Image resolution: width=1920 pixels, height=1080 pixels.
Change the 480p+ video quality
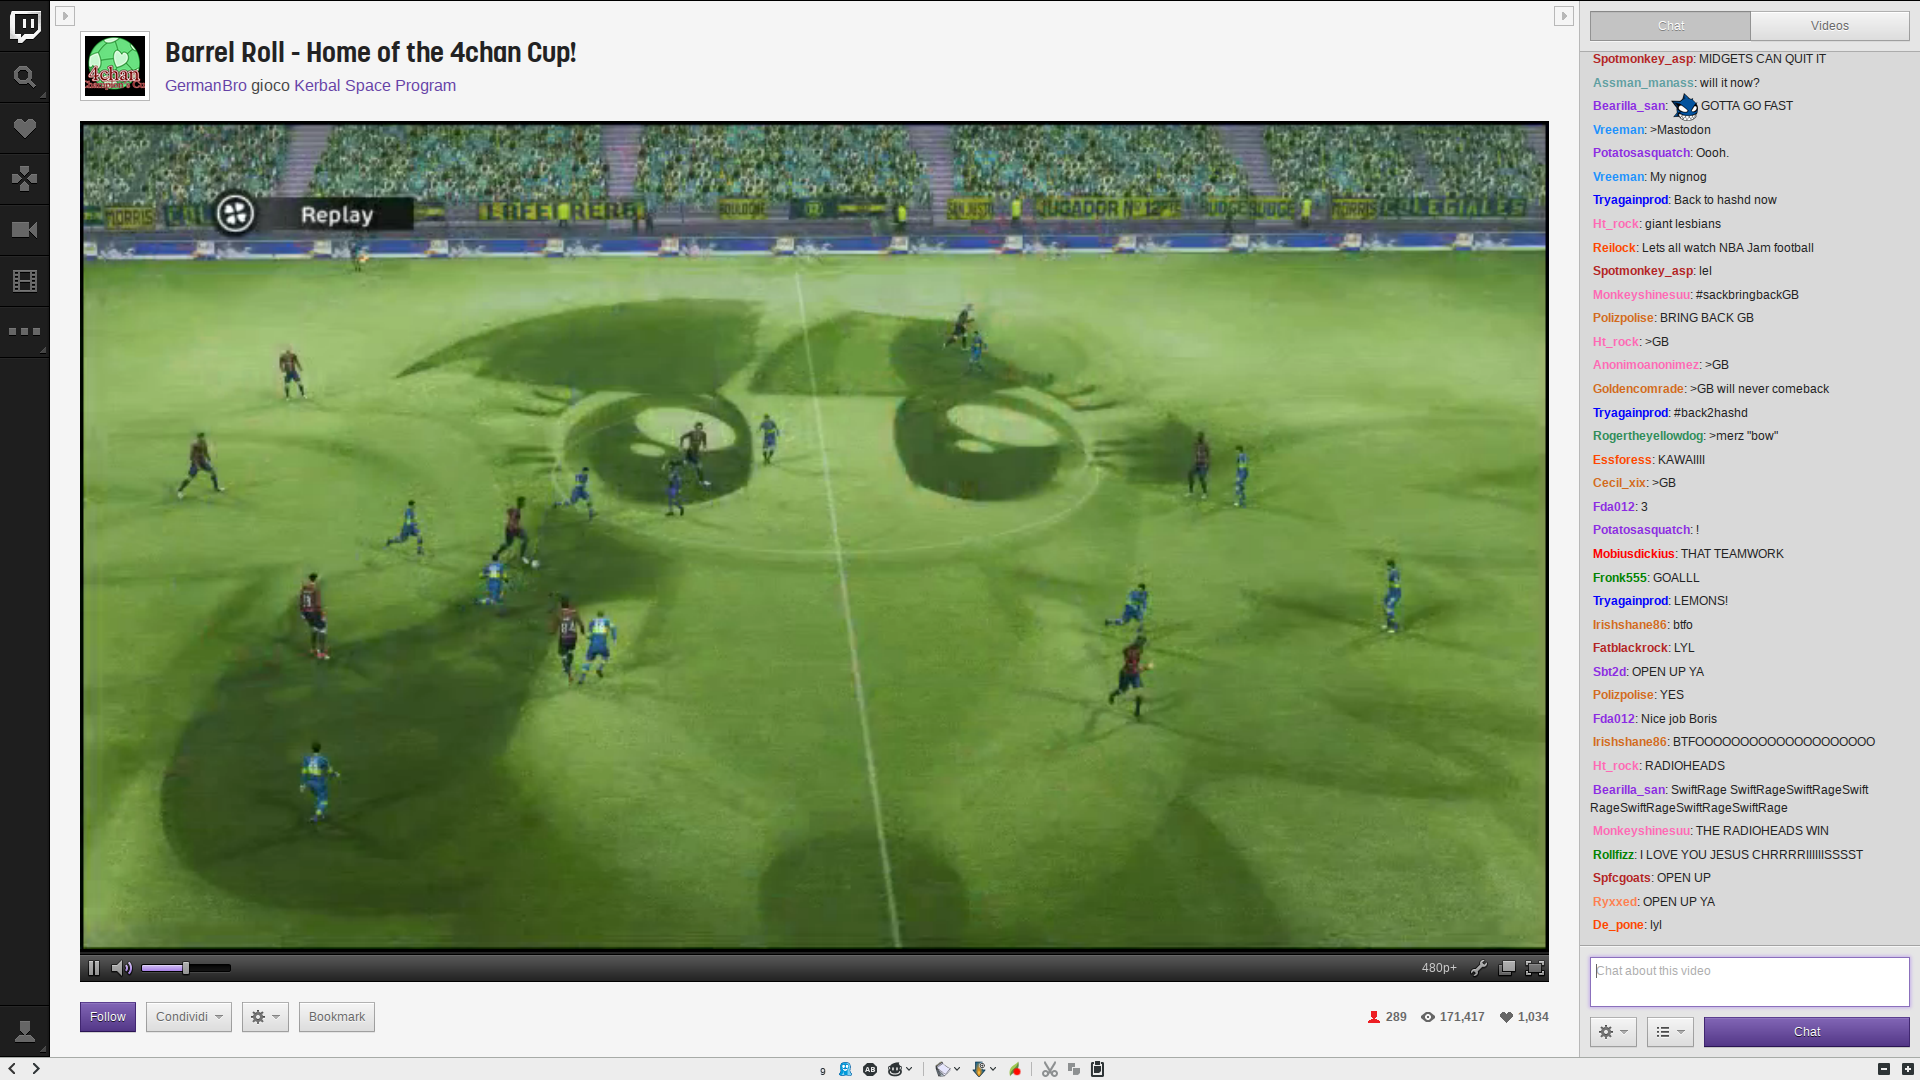[1439, 968]
